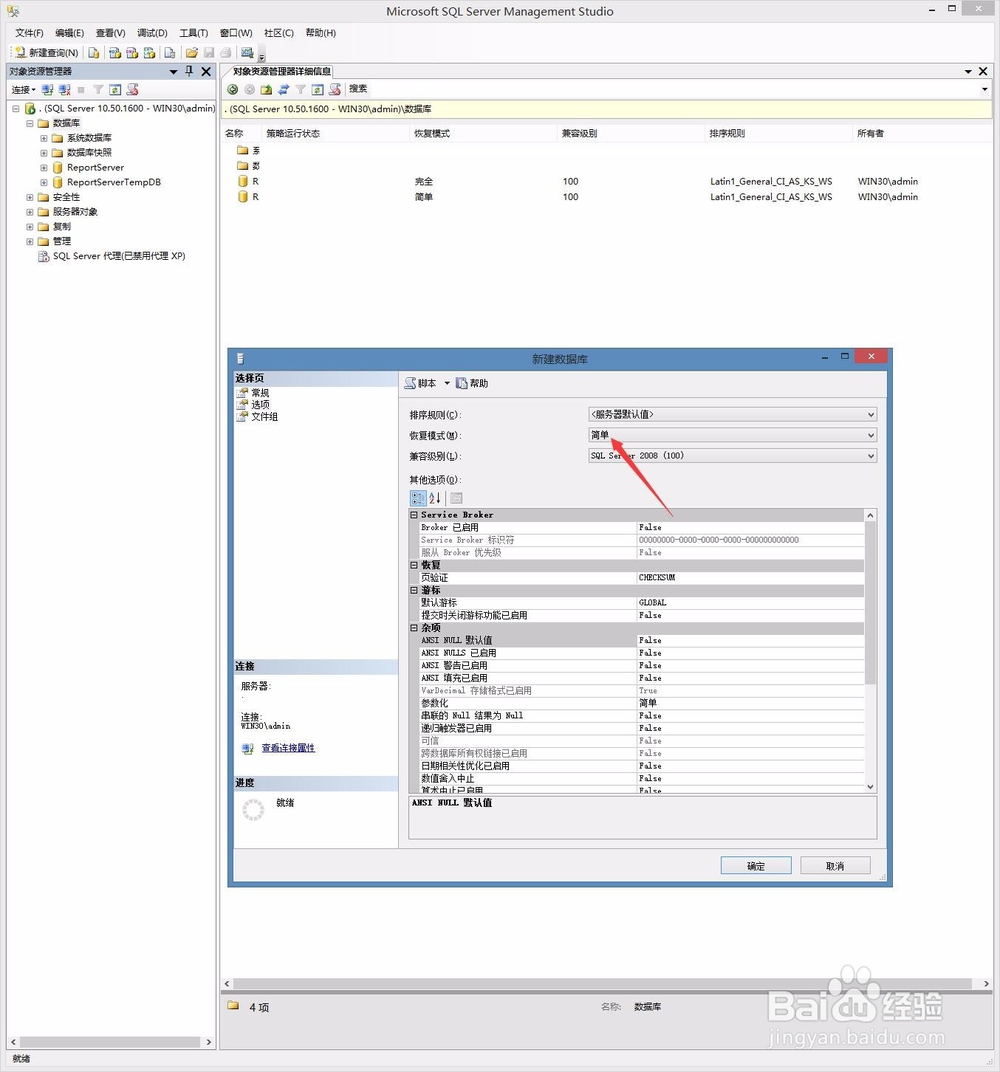Select the 文件组 page in 选择页
This screenshot has width=1000, height=1072.
click(264, 416)
